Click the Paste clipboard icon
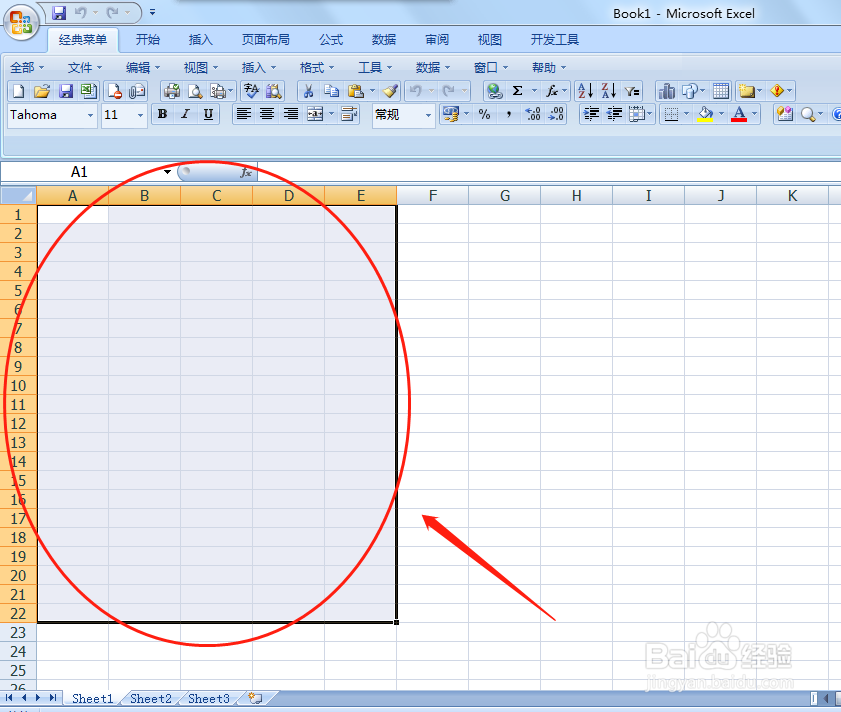The image size is (841, 712). 355,91
